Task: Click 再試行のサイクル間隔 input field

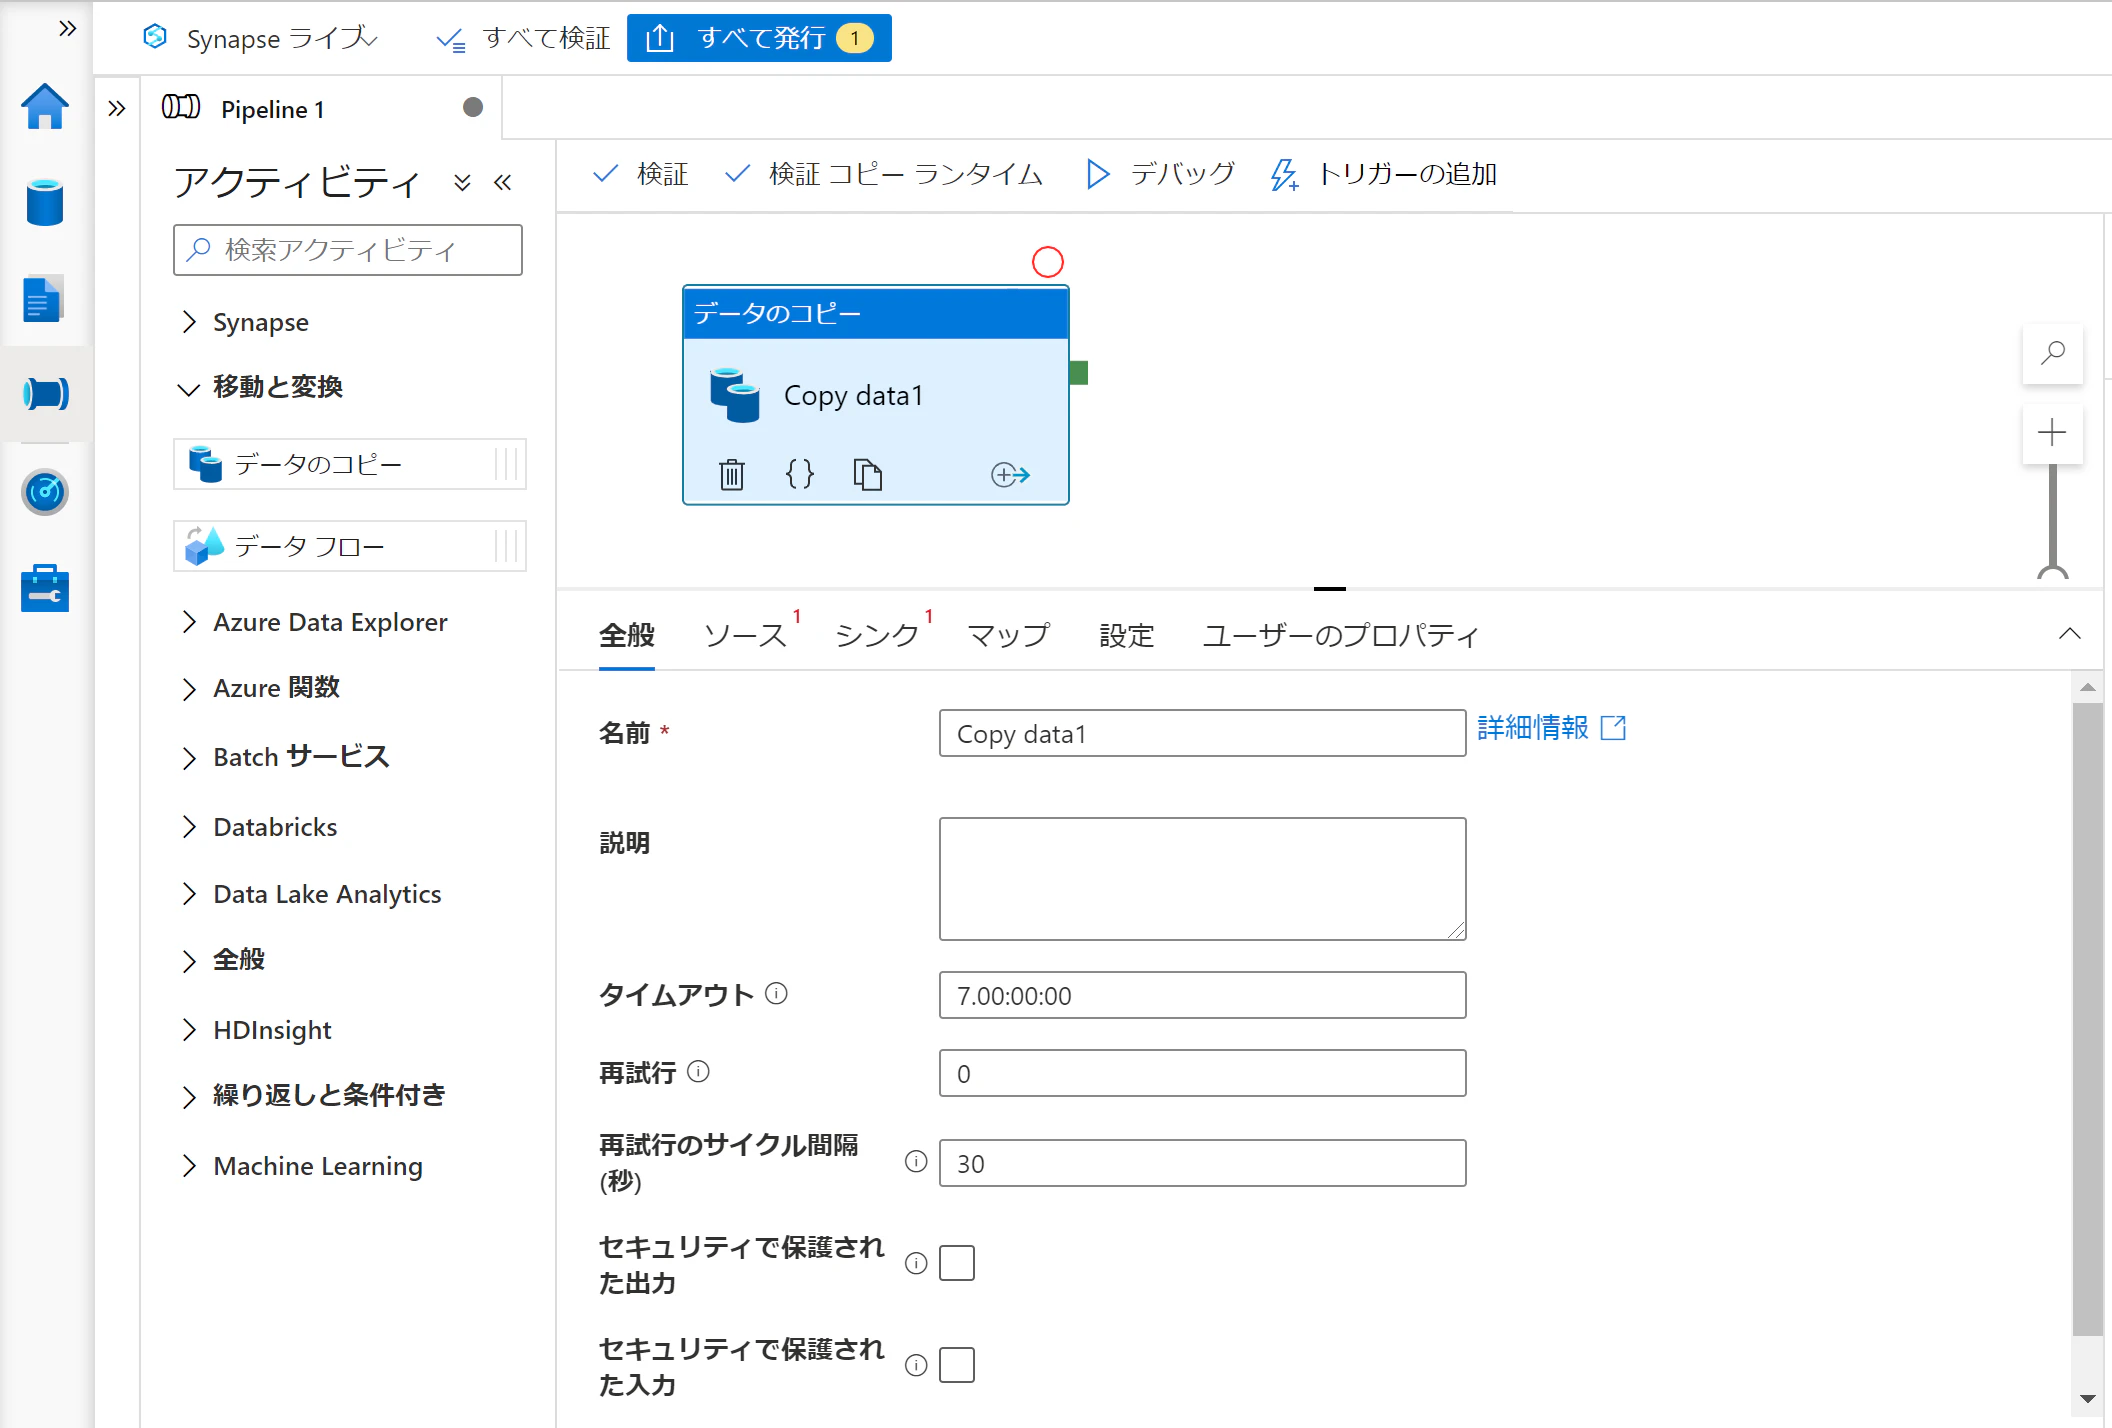Action: tap(1203, 1163)
